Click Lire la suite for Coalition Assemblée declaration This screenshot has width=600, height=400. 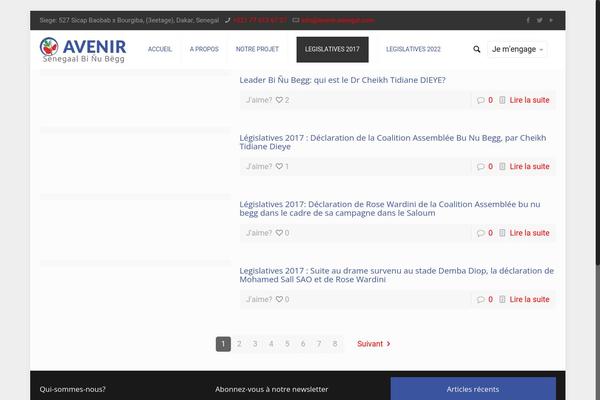point(529,167)
